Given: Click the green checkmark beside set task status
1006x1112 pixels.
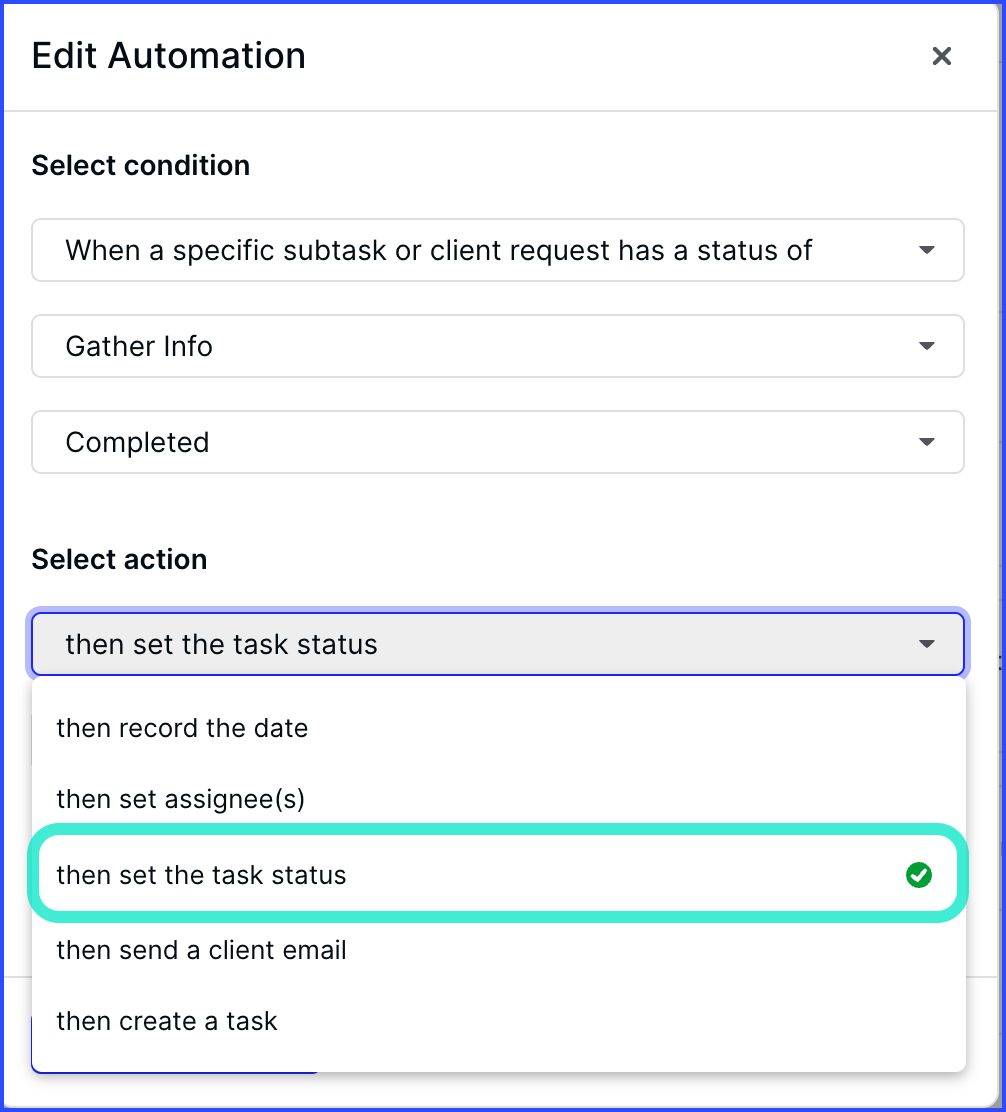Looking at the screenshot, I should [x=919, y=874].
